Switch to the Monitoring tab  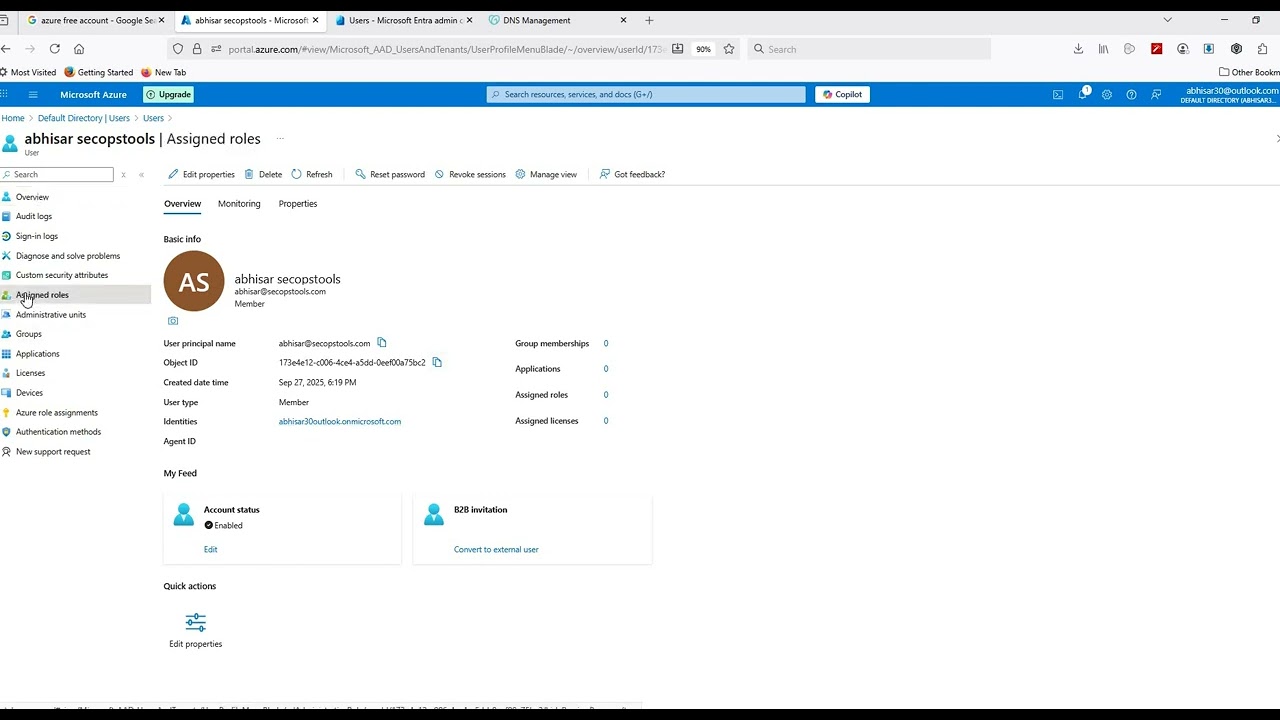tap(239, 204)
